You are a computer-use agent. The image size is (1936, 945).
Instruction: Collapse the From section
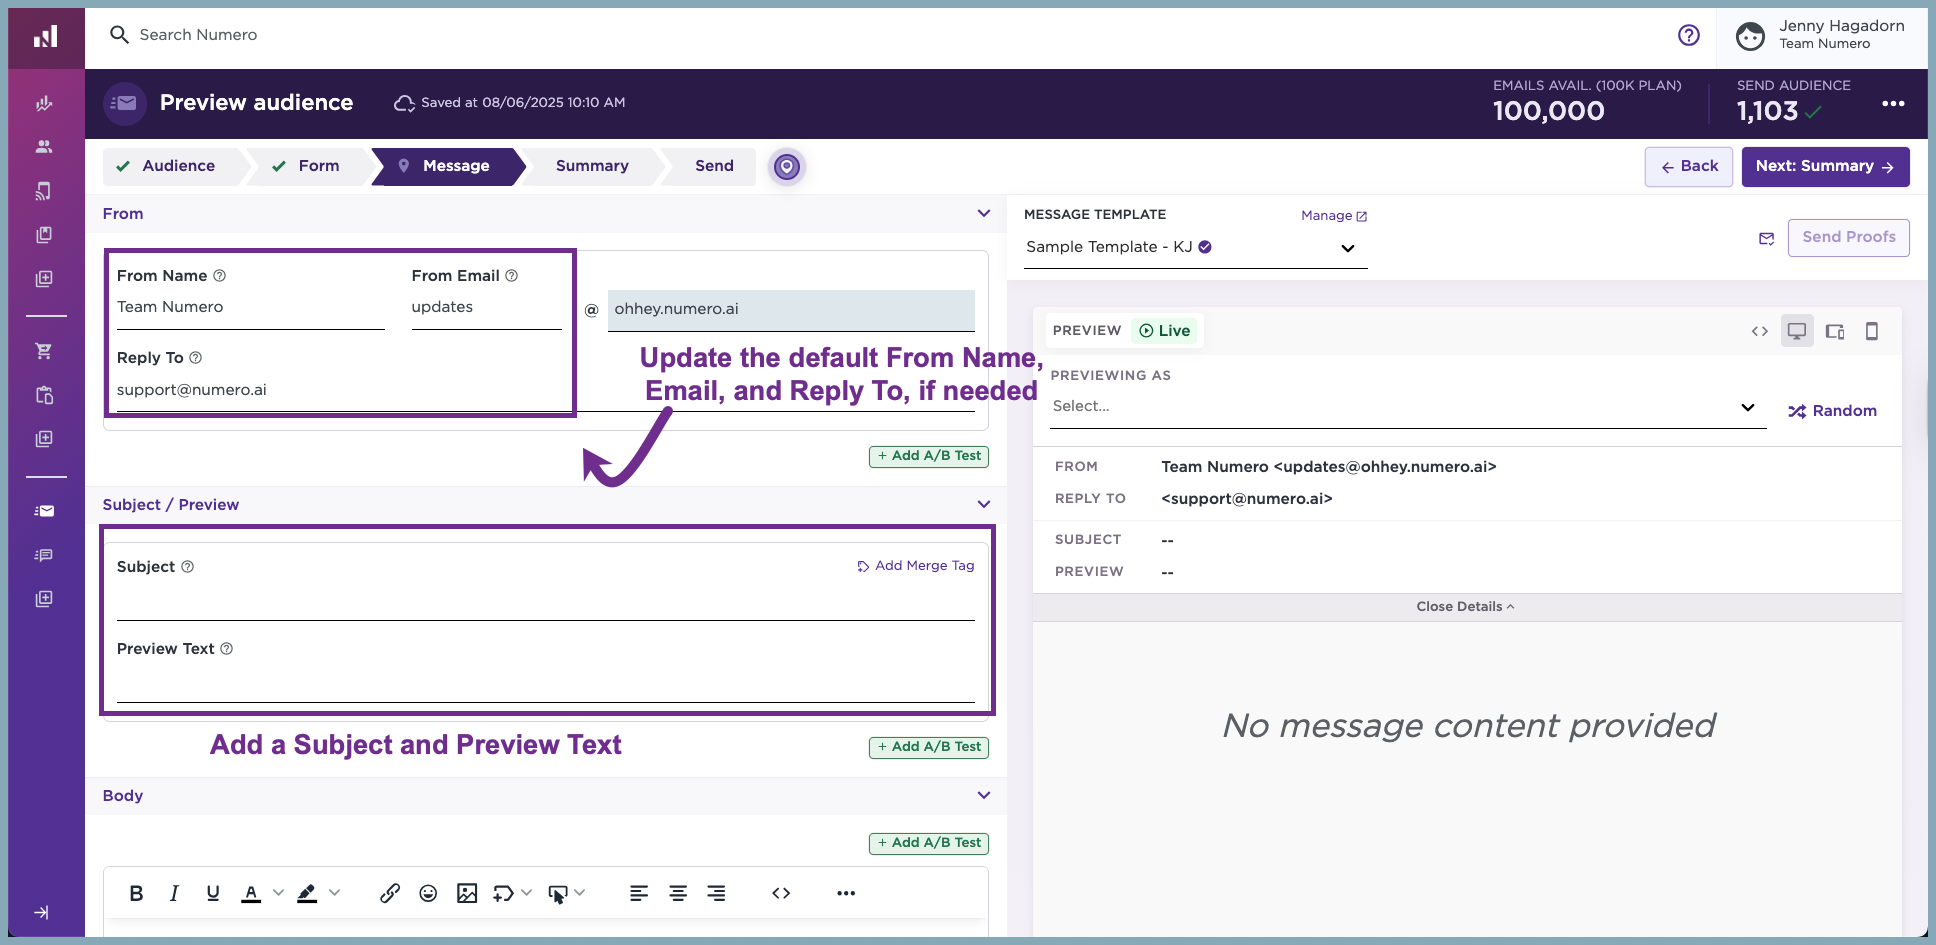click(x=984, y=213)
